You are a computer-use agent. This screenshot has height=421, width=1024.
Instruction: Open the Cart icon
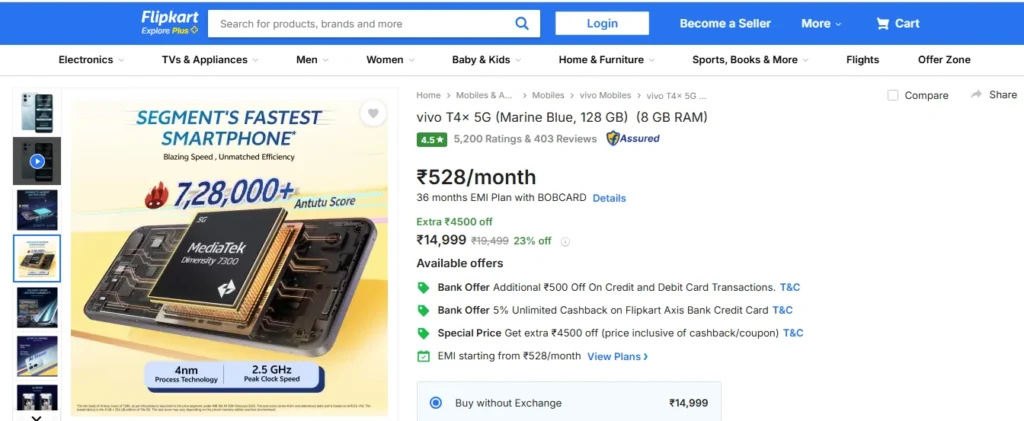883,23
